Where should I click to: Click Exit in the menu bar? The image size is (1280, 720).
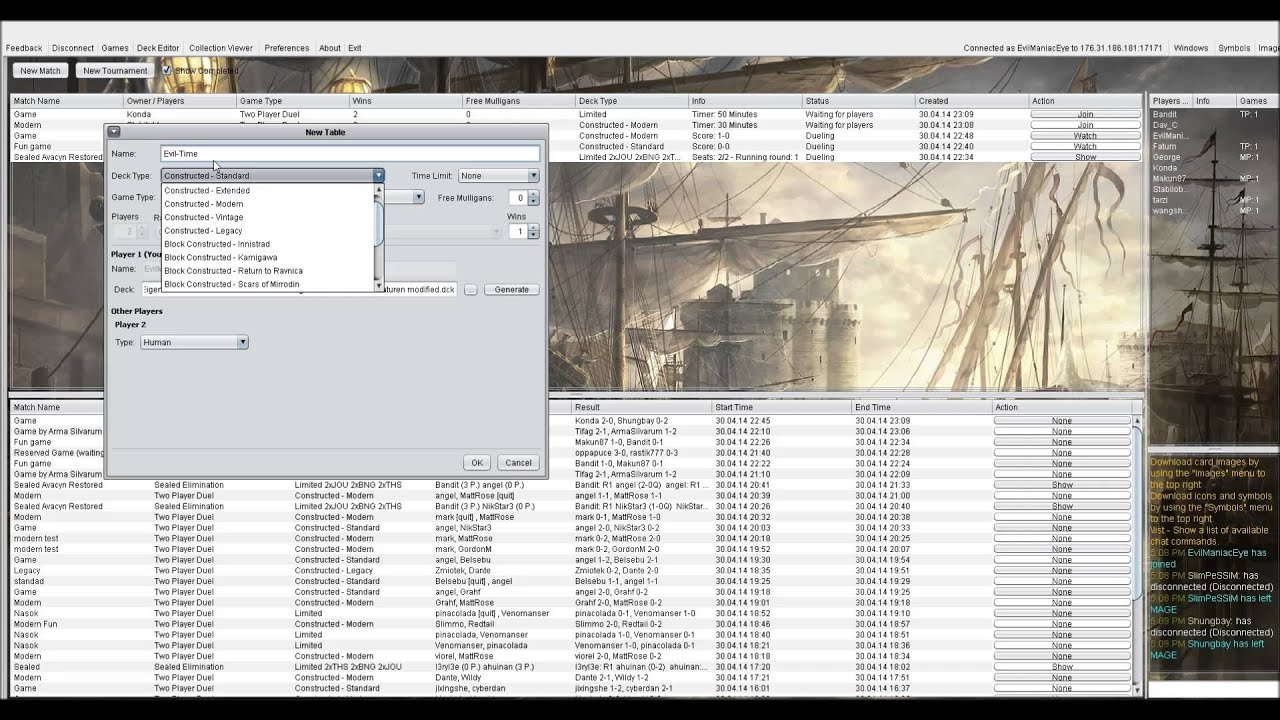pos(355,48)
